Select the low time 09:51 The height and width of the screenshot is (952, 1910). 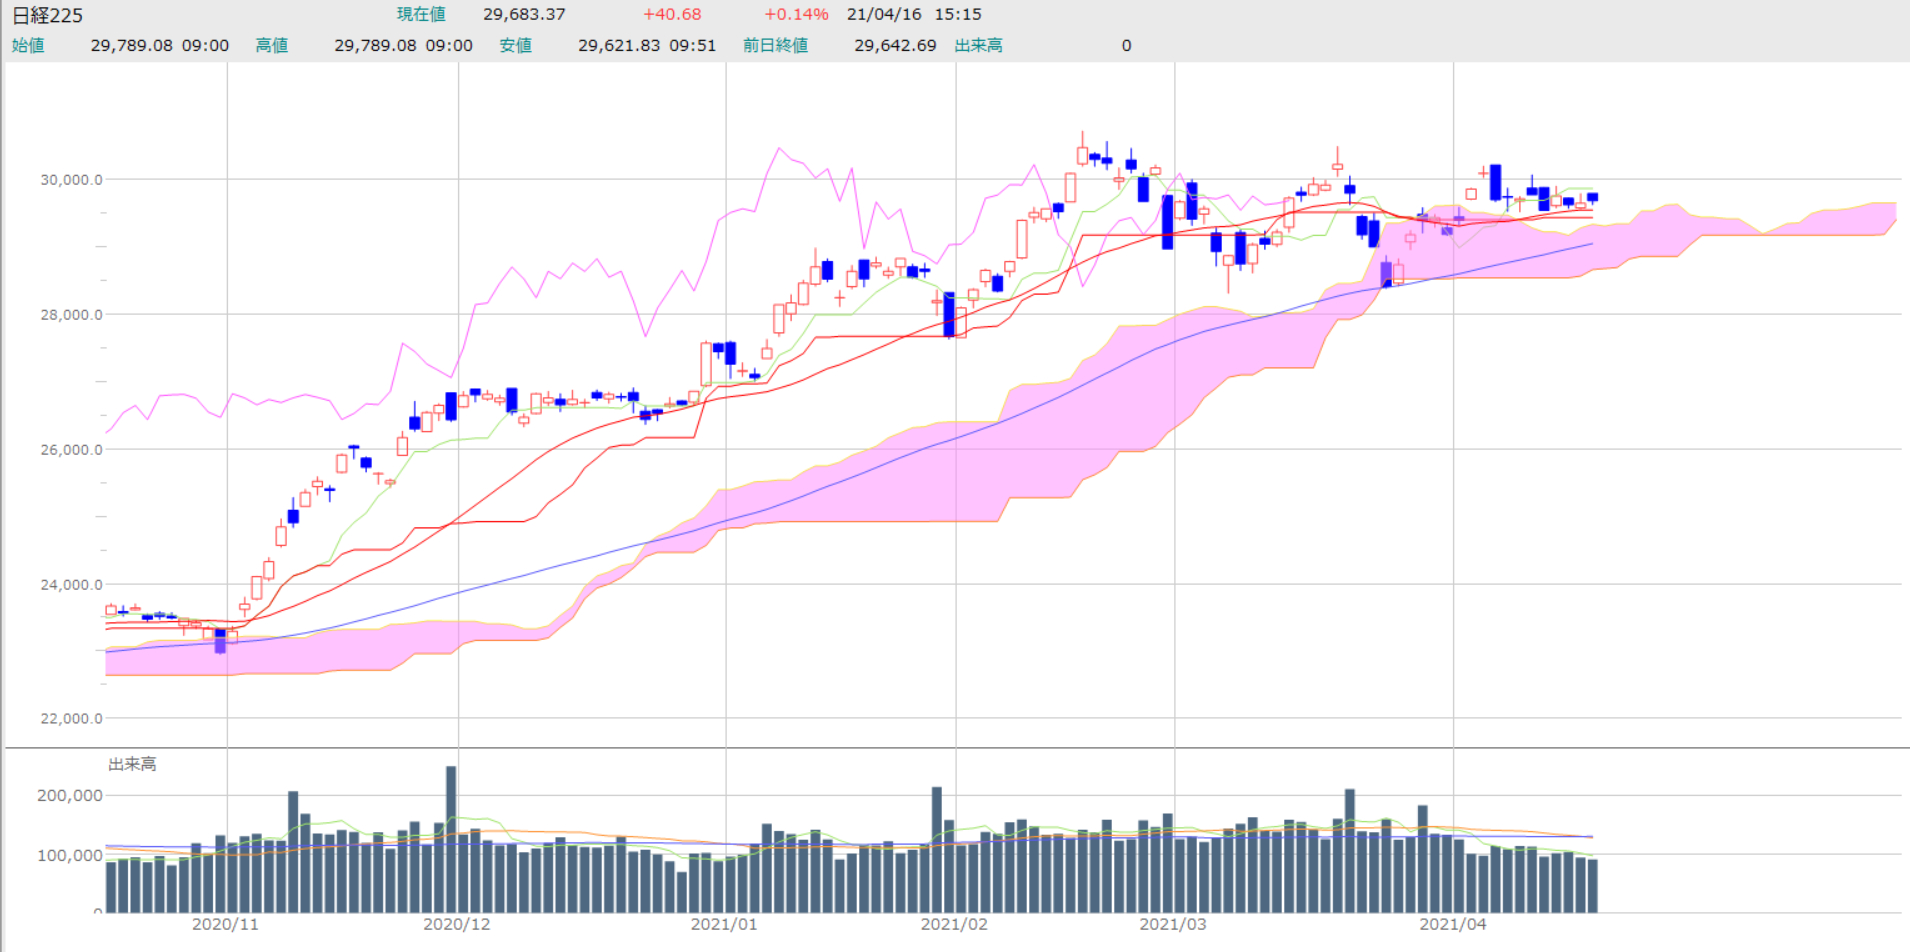coord(693,45)
